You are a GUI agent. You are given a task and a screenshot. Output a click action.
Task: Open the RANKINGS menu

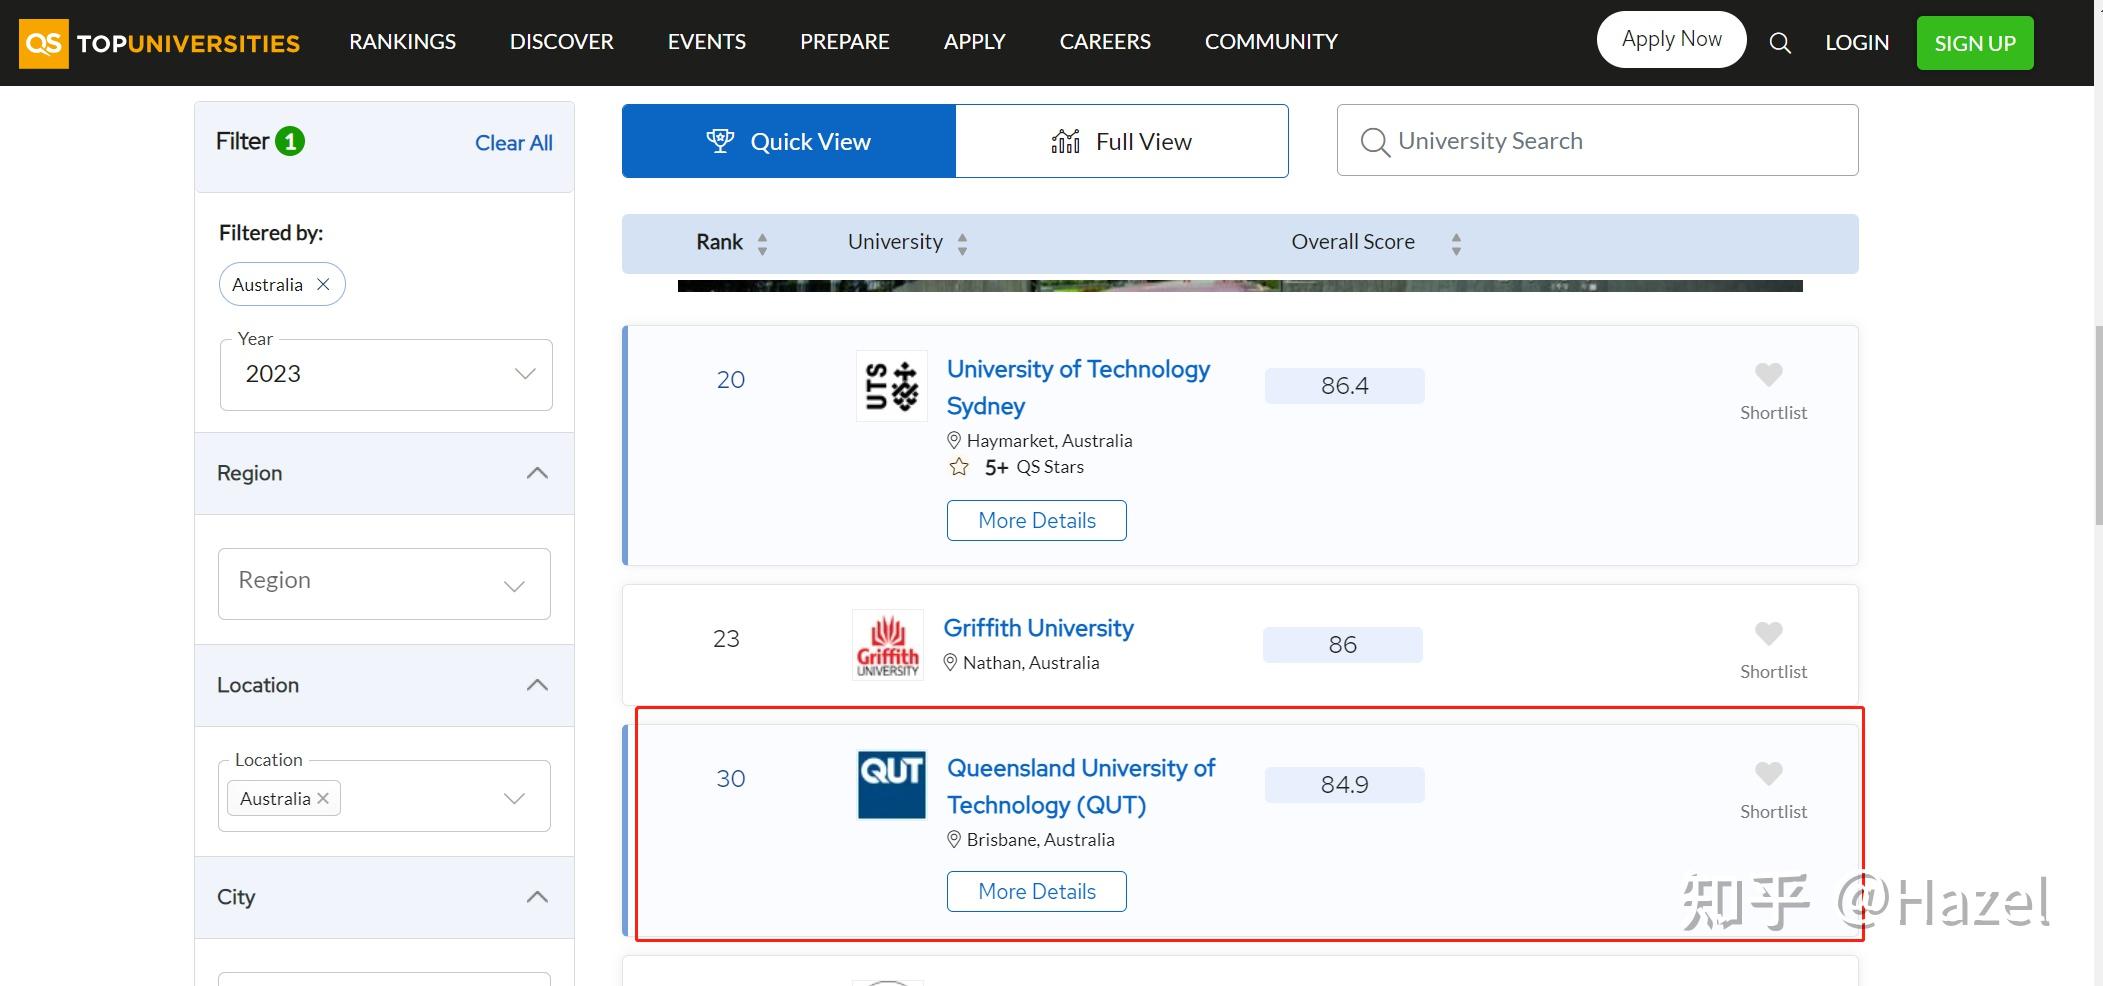point(402,42)
